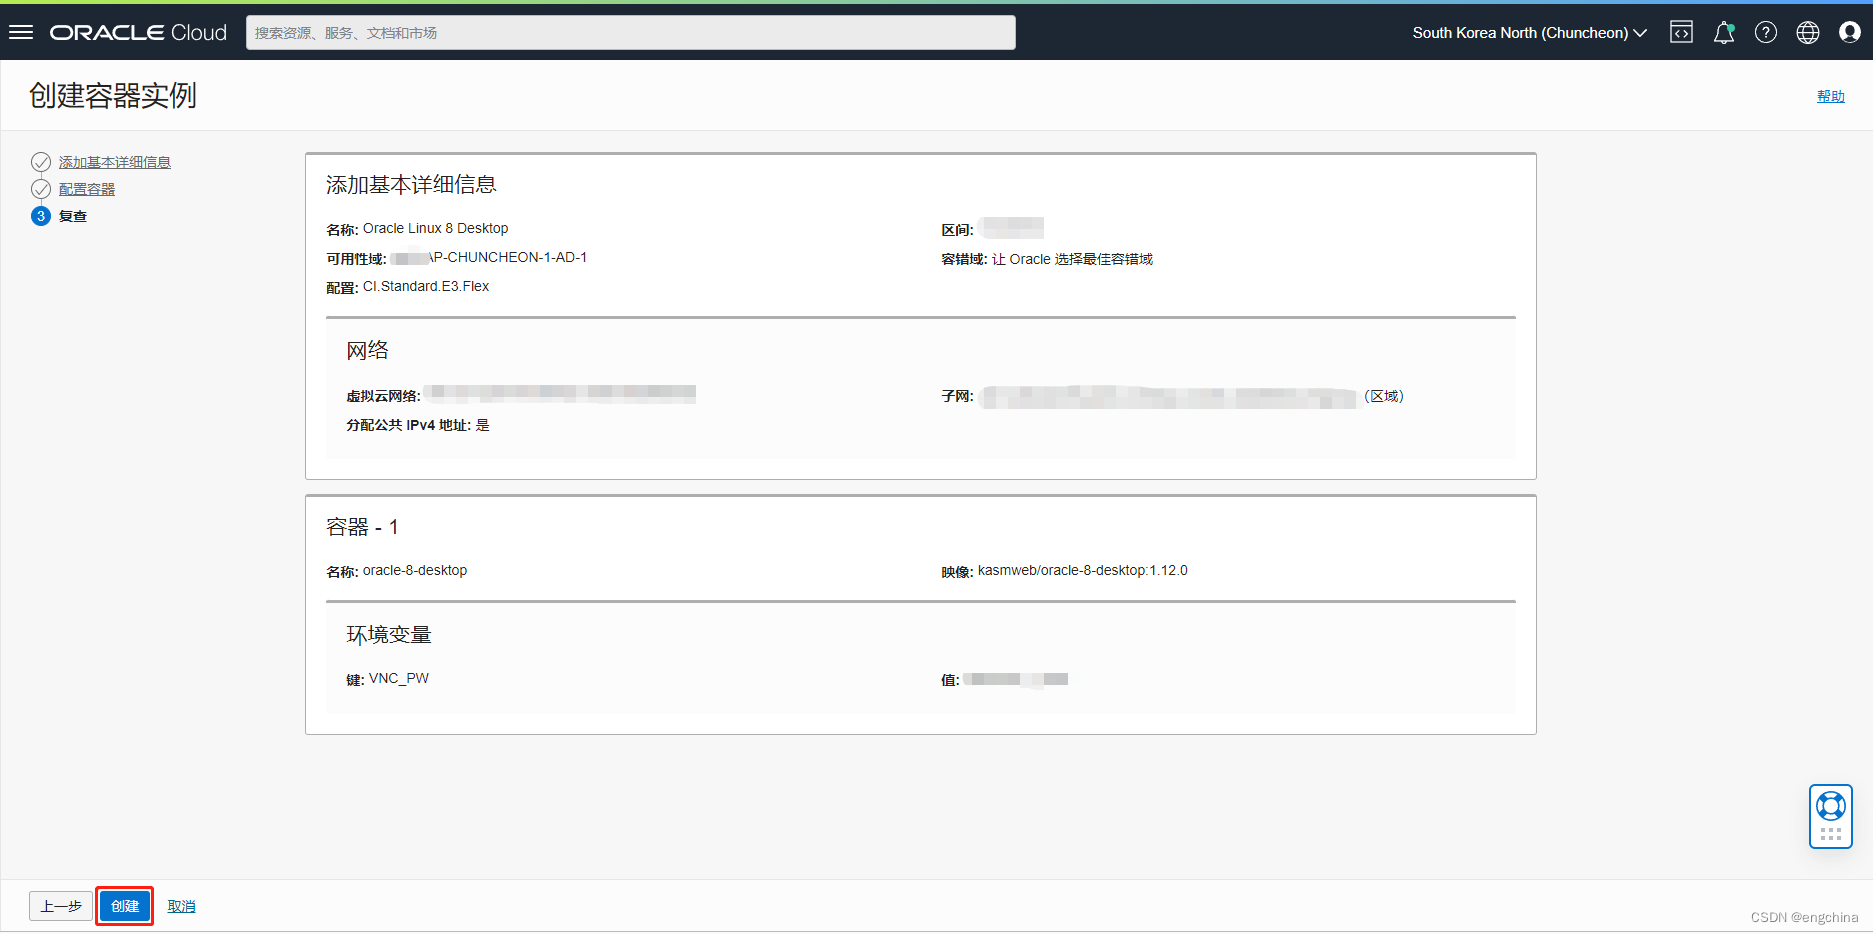
Task: Click the 网络 section heading
Action: pos(367,350)
